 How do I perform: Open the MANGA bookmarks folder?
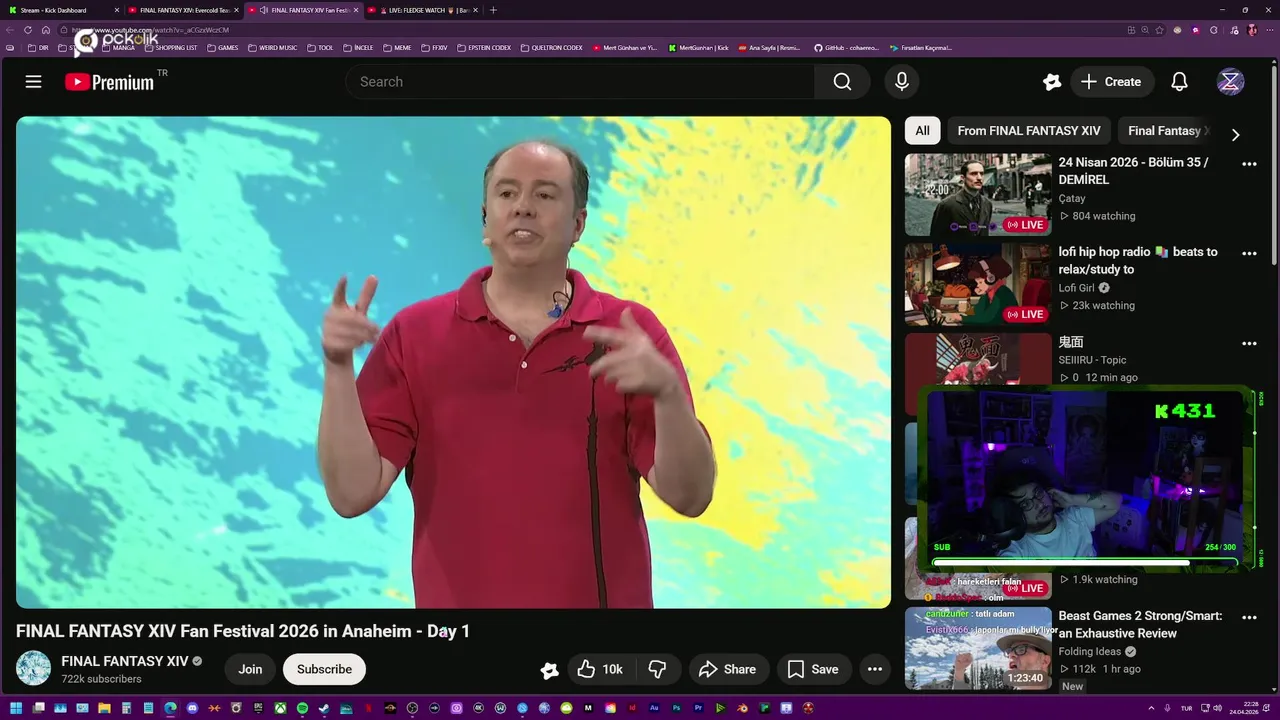(118, 48)
